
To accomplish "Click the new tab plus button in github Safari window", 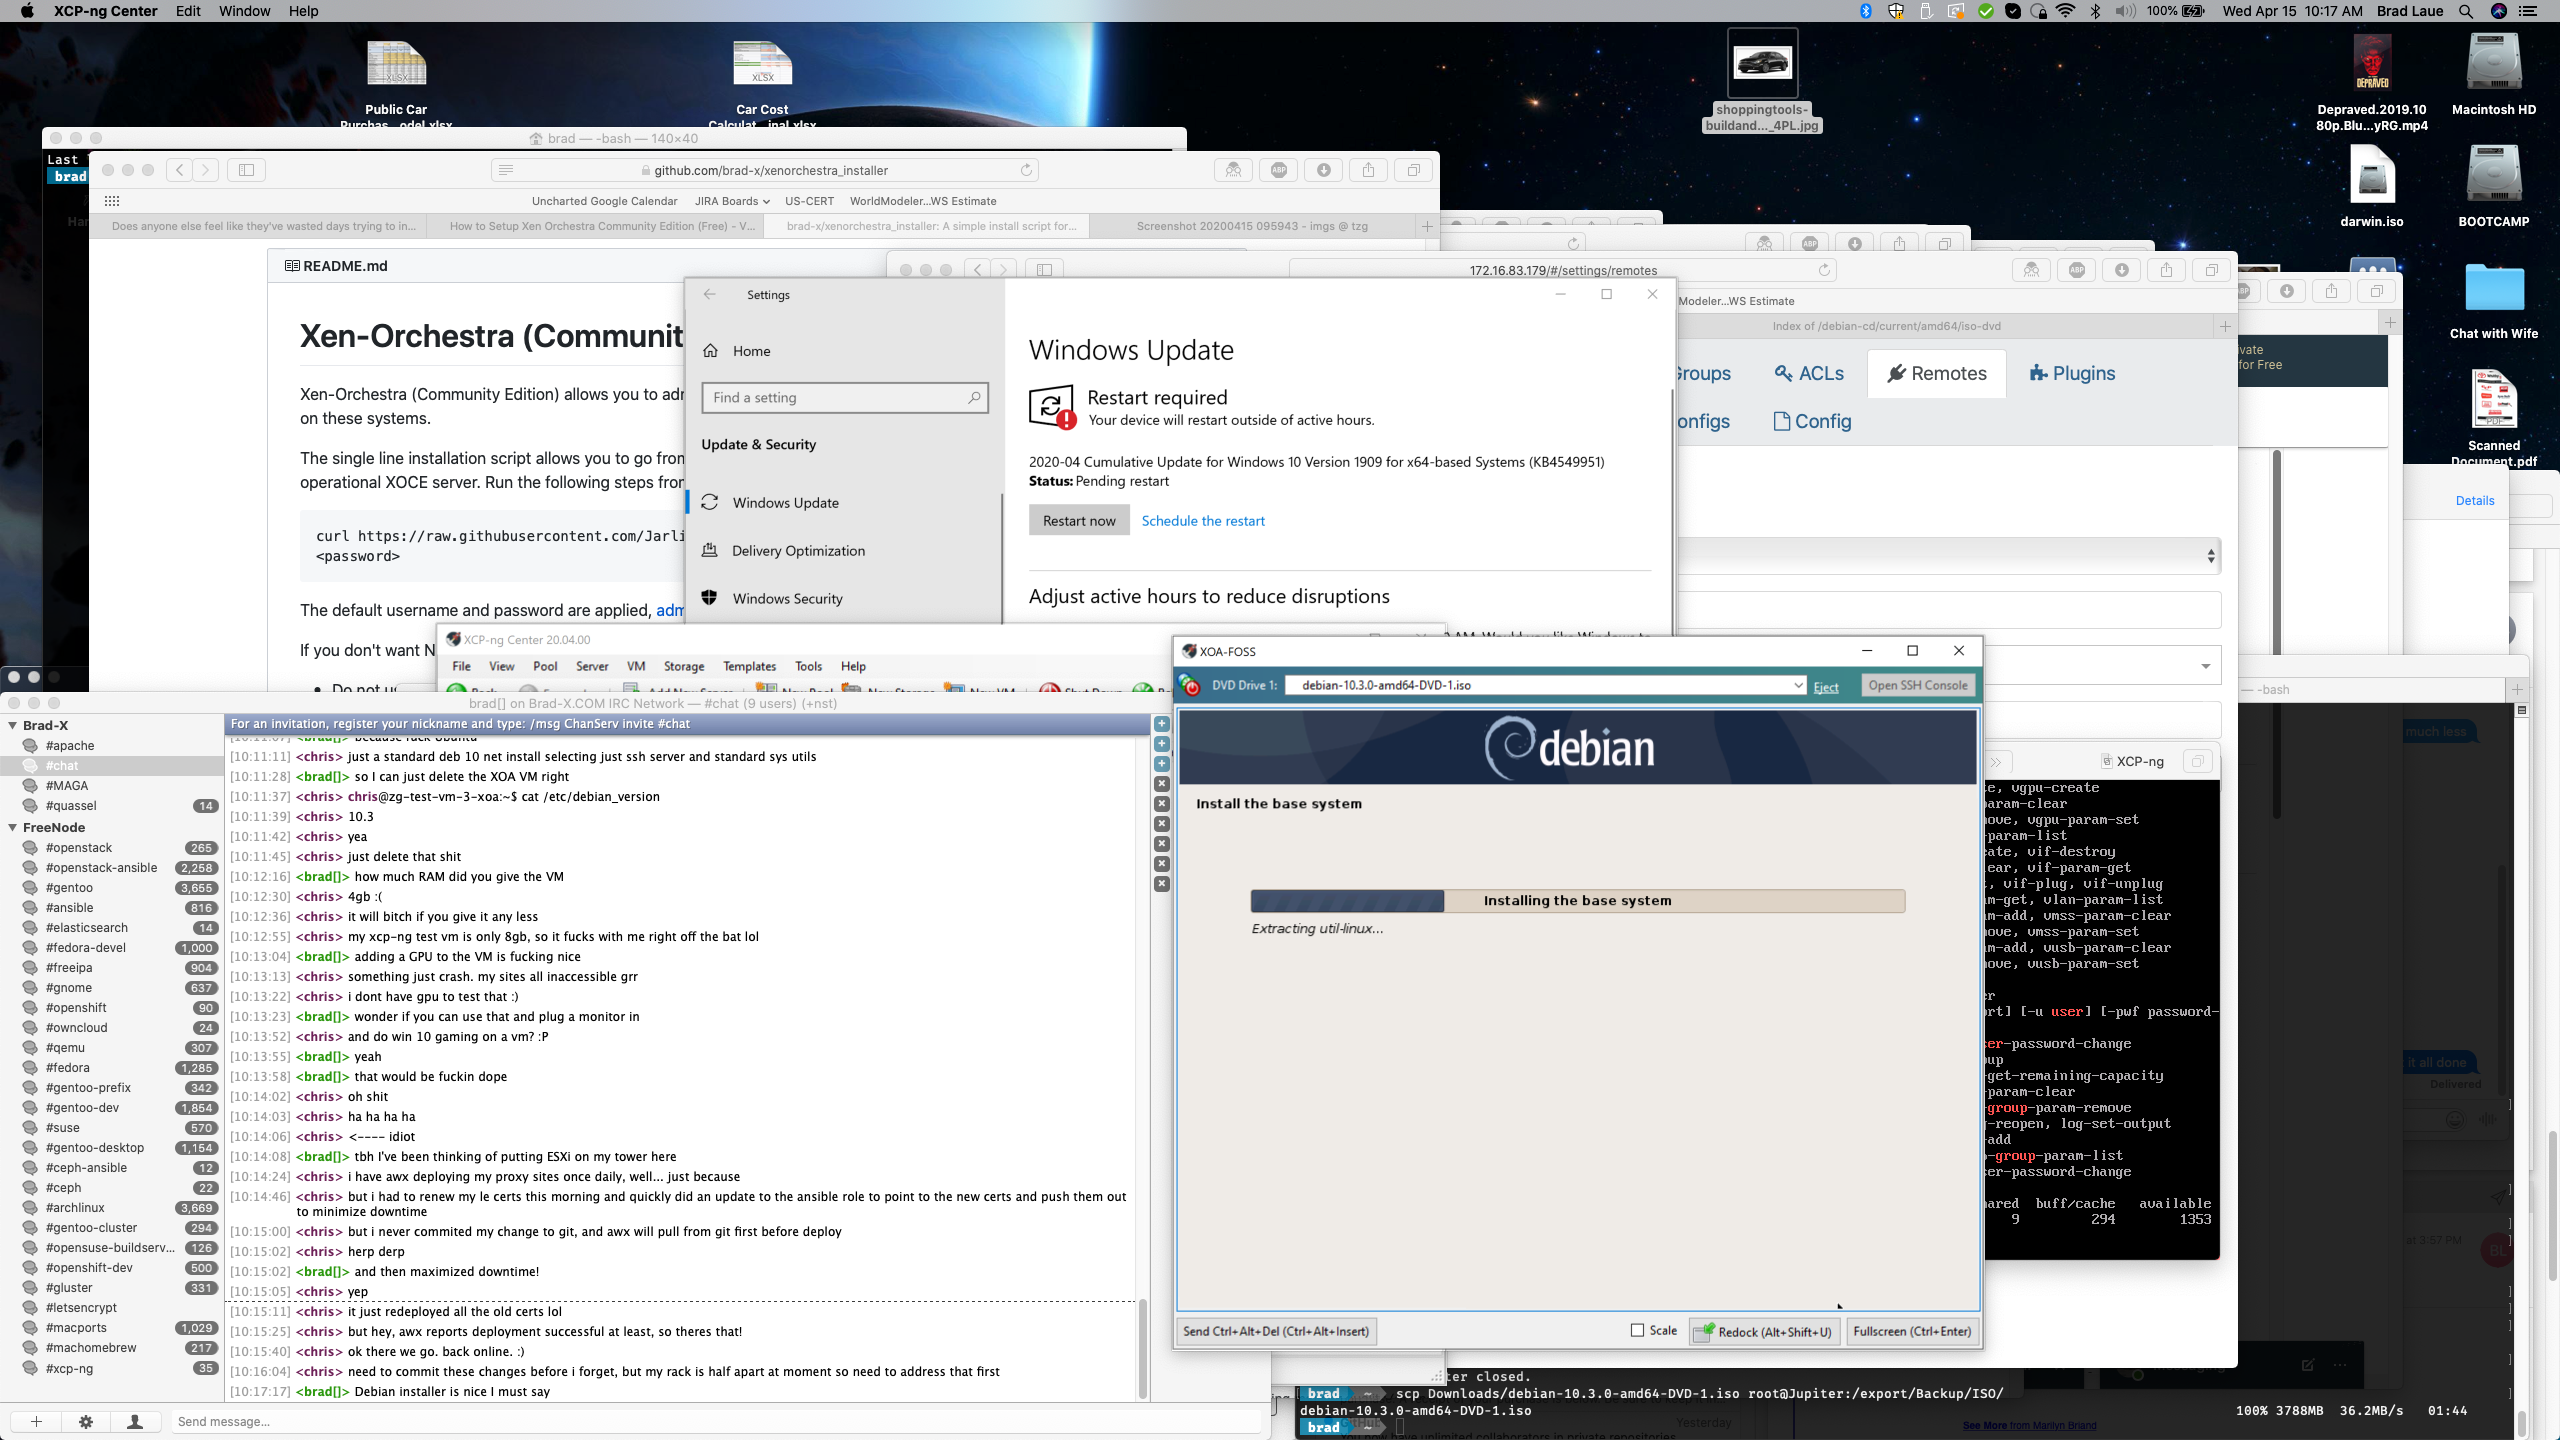I will (1427, 226).
